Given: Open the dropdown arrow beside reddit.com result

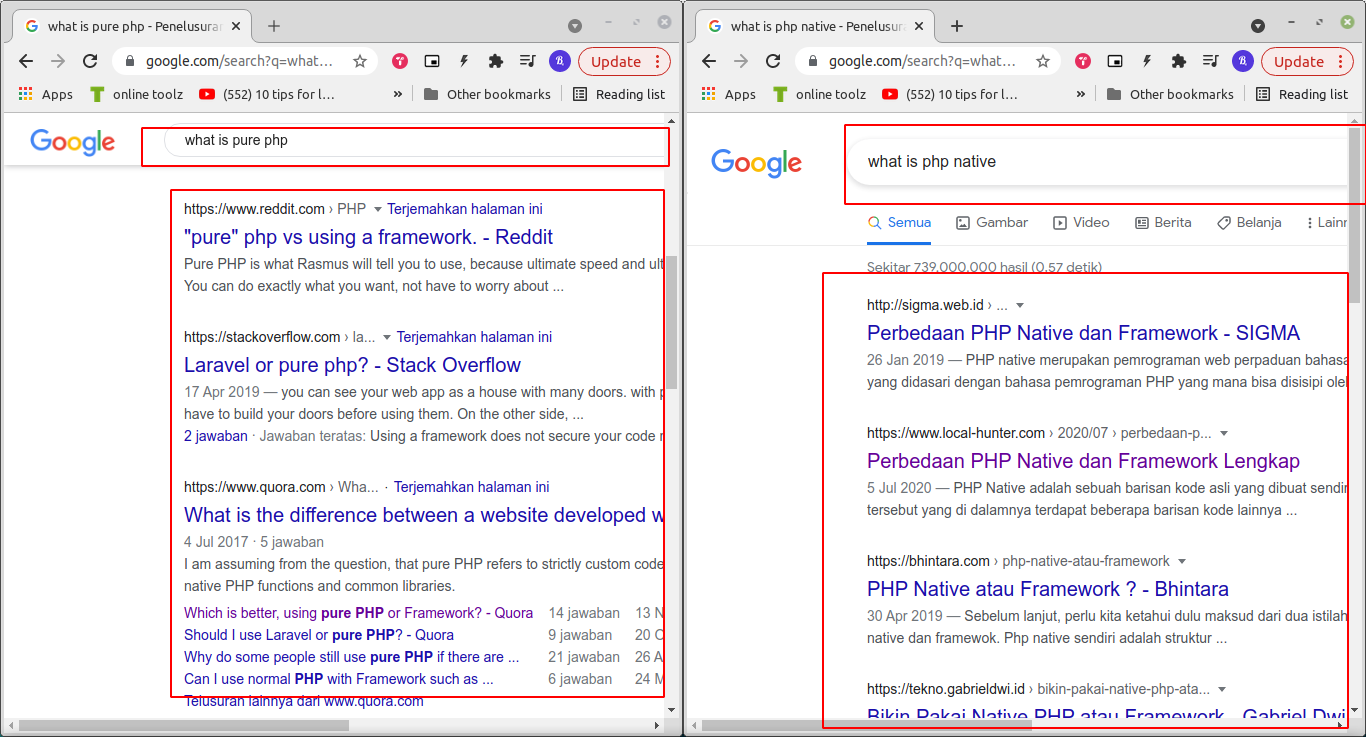Looking at the screenshot, I should tap(378, 210).
